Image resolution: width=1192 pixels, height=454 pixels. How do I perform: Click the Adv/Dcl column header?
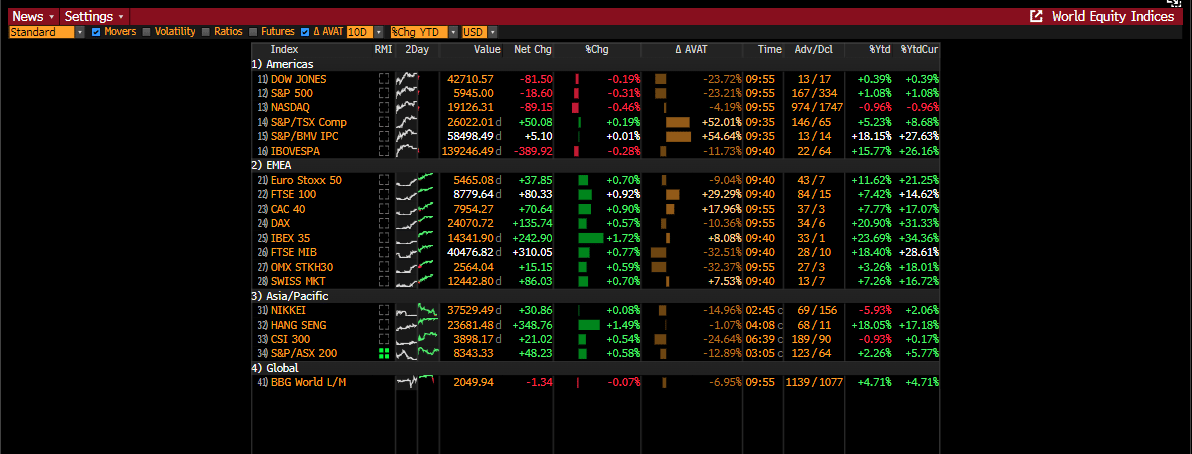pyautogui.click(x=813, y=49)
